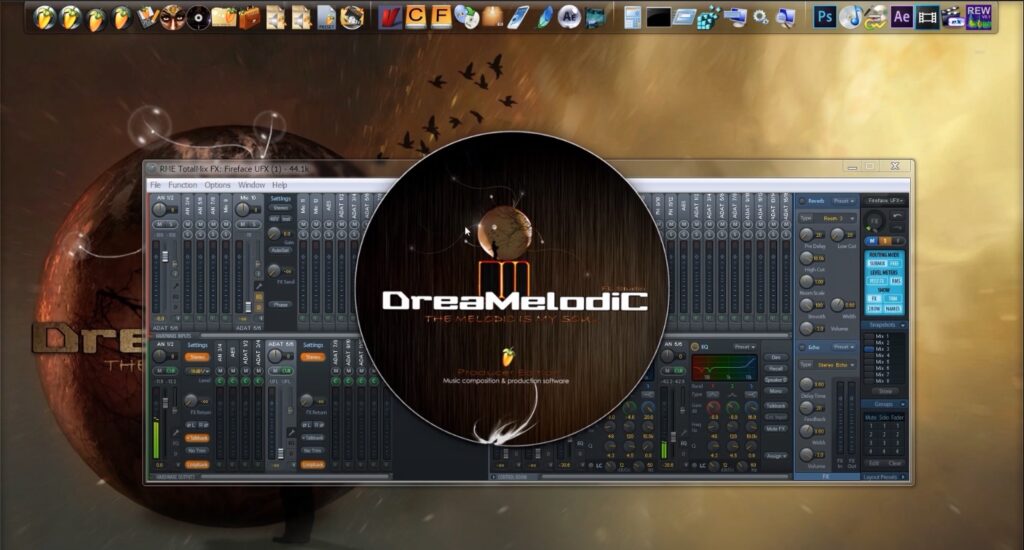Open the film strip dock icon
The image size is (1024, 550).
click(927, 17)
